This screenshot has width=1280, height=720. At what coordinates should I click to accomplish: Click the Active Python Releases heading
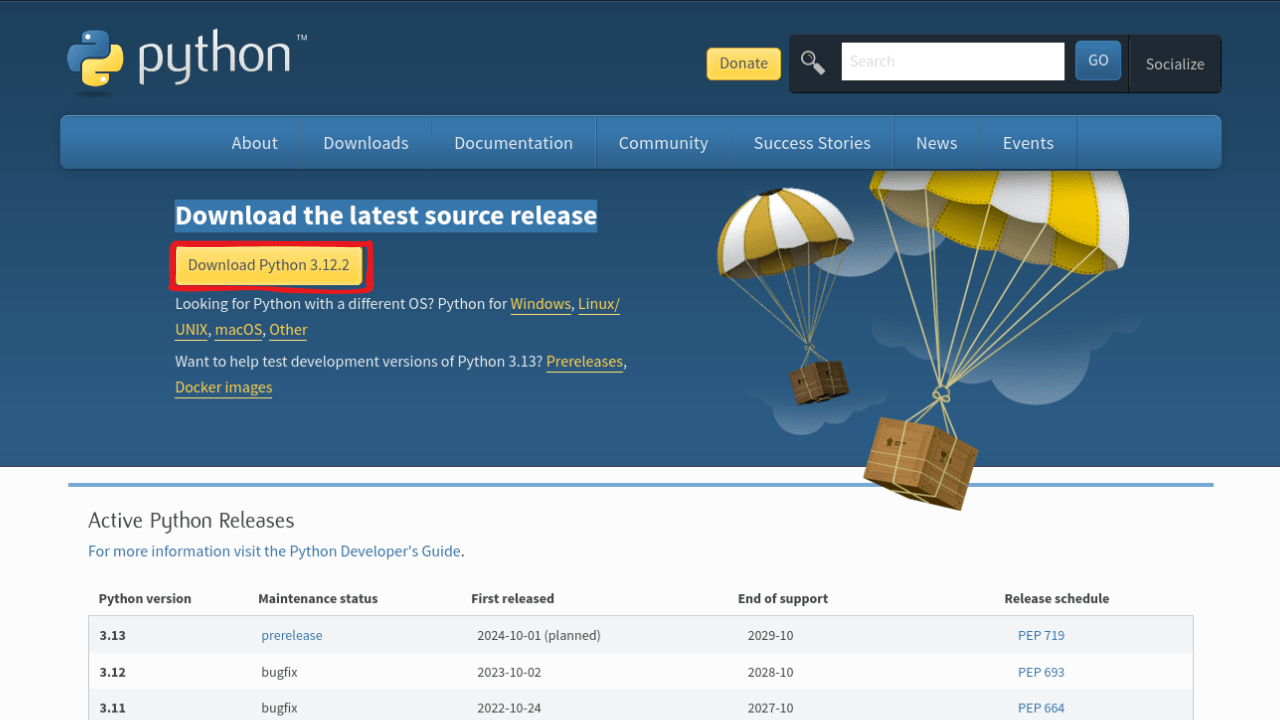(x=191, y=521)
